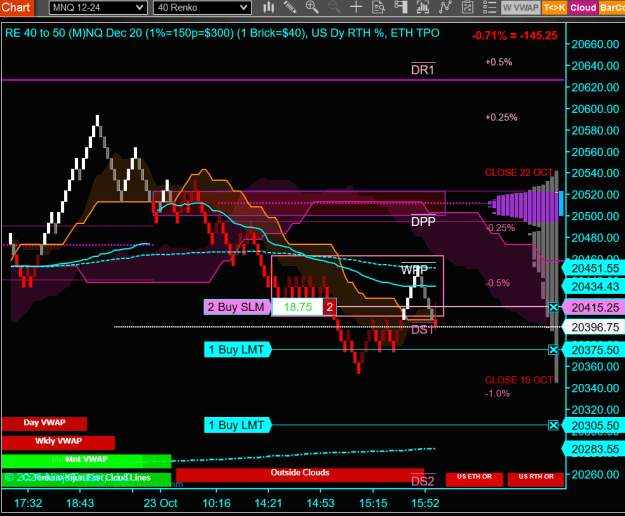Screen dimensions: 625x516
Task: Toggle the Cloud button
Action: [x=583, y=8]
